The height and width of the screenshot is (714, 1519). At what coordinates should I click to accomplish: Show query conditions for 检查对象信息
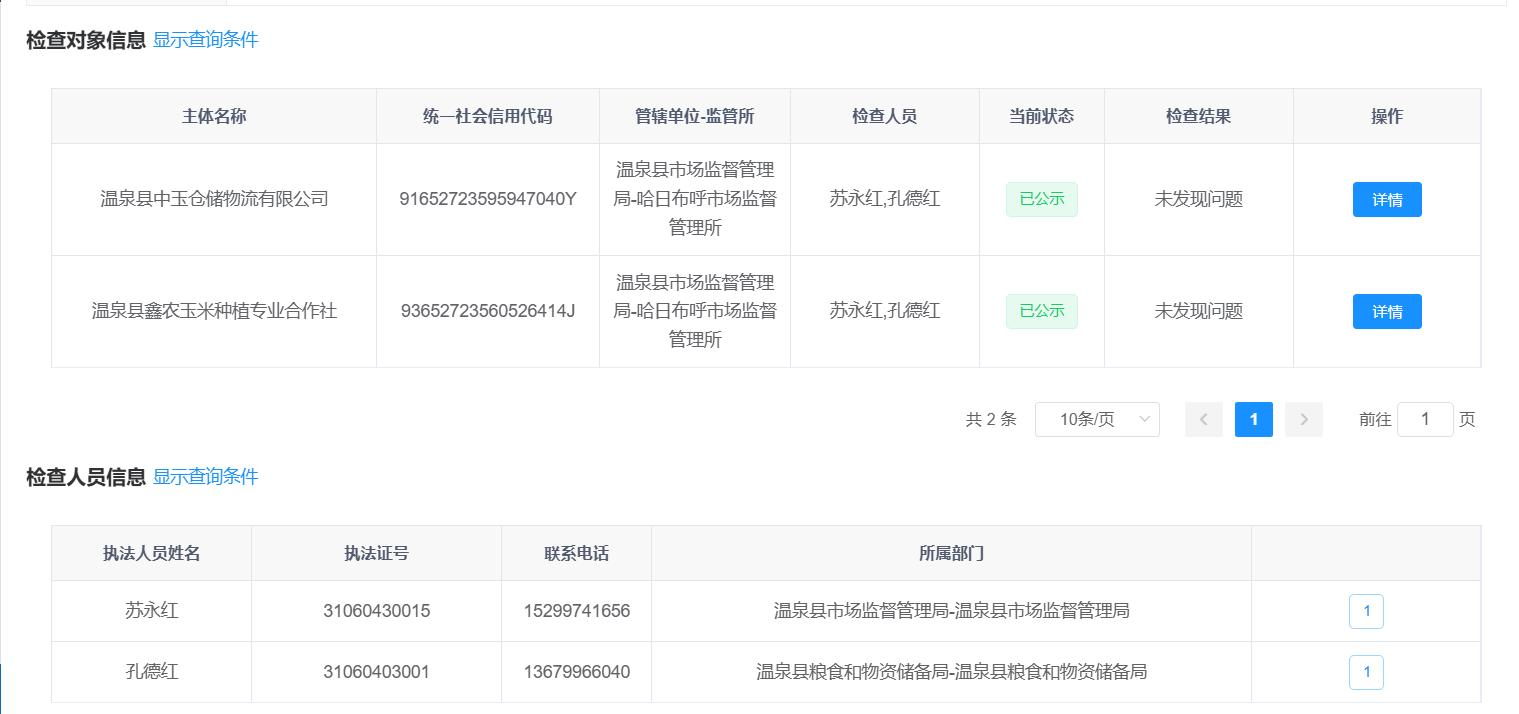[205, 40]
